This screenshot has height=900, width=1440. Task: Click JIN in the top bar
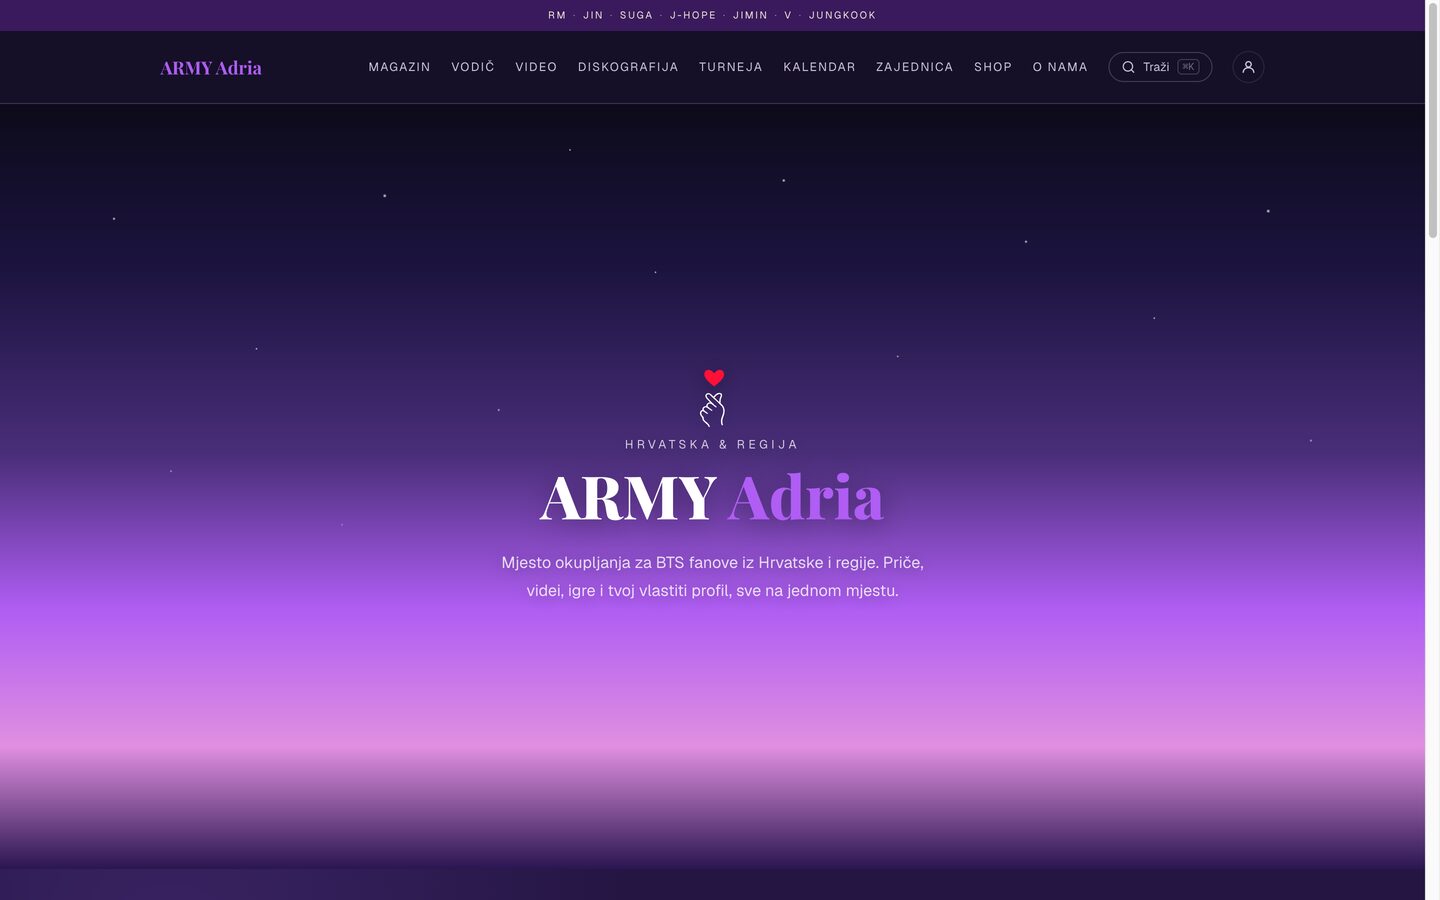point(593,15)
